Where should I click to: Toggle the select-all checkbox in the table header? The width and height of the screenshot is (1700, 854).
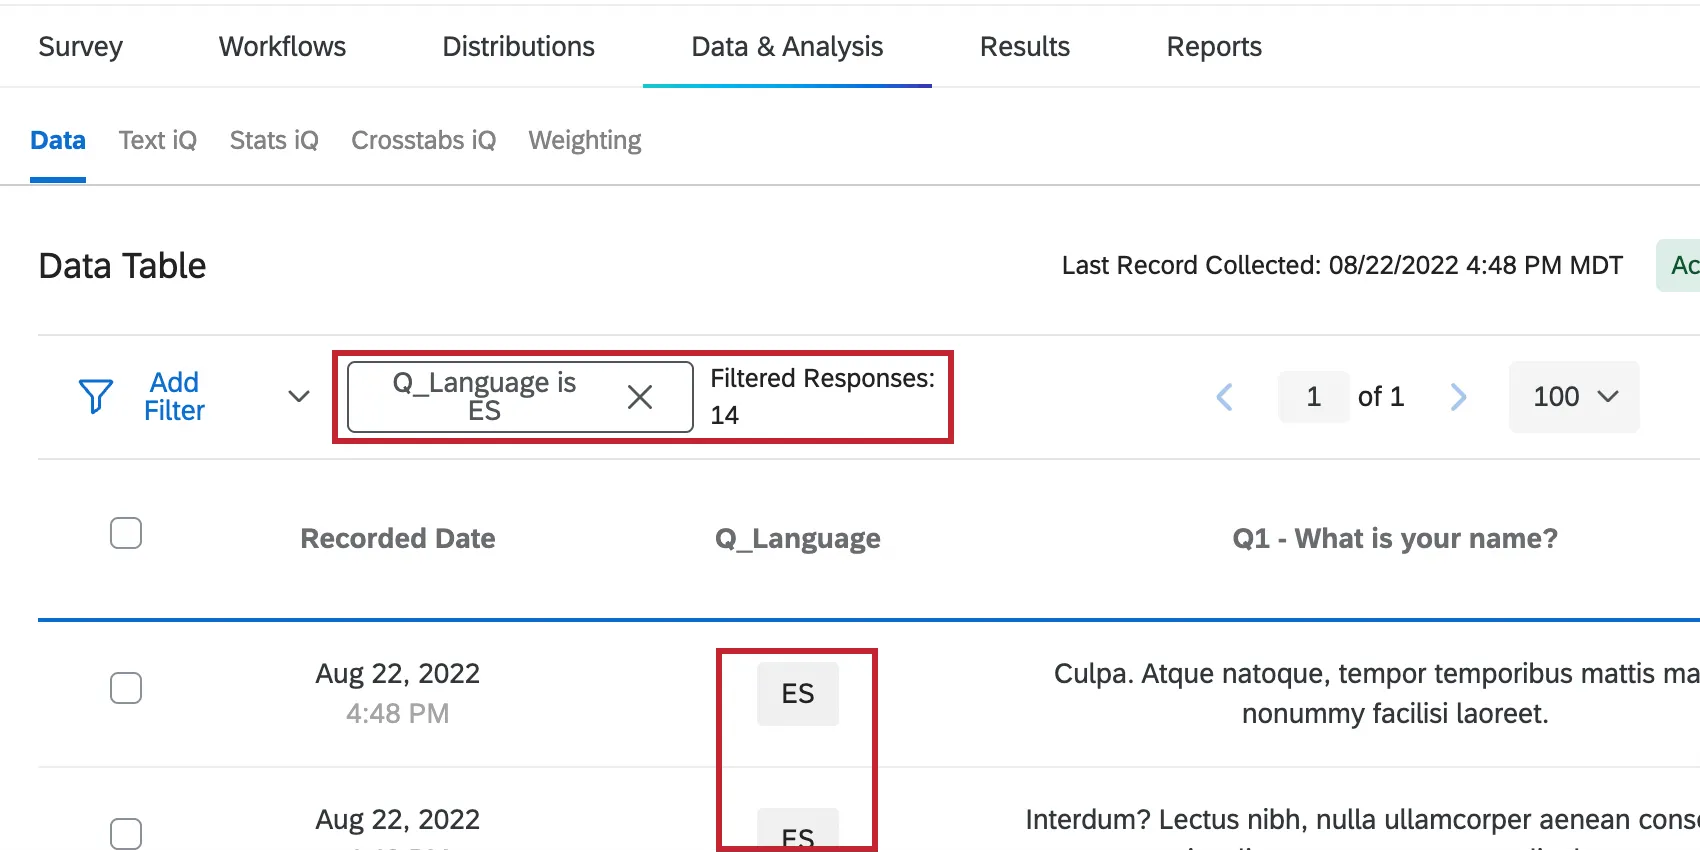click(126, 533)
